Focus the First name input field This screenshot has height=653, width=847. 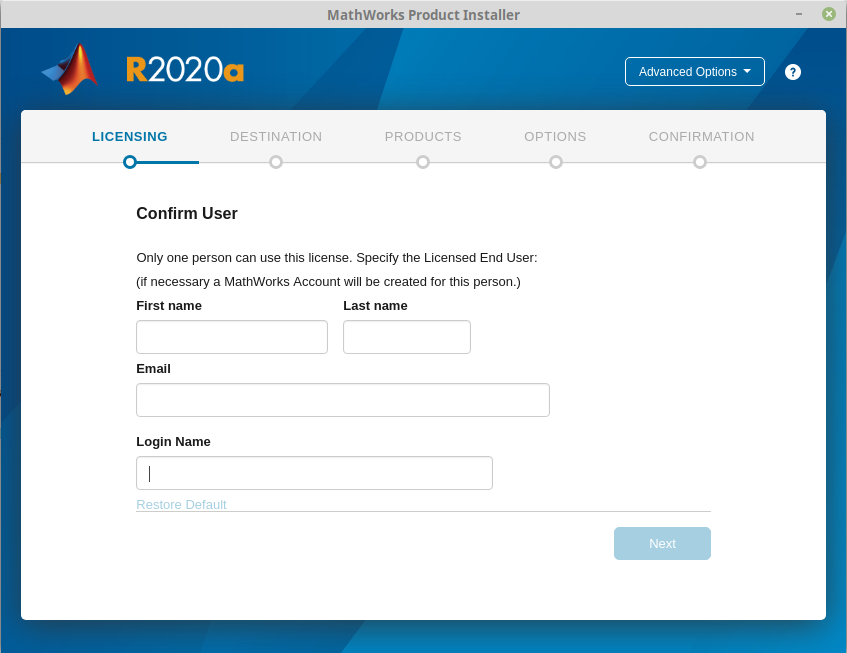pyautogui.click(x=232, y=337)
